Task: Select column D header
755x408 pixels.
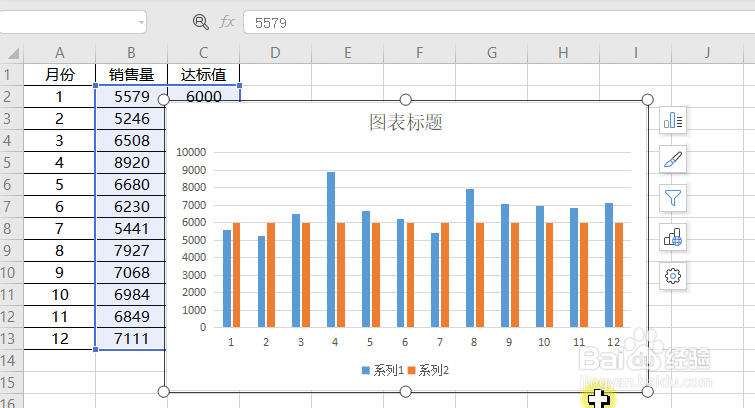Action: [x=275, y=53]
